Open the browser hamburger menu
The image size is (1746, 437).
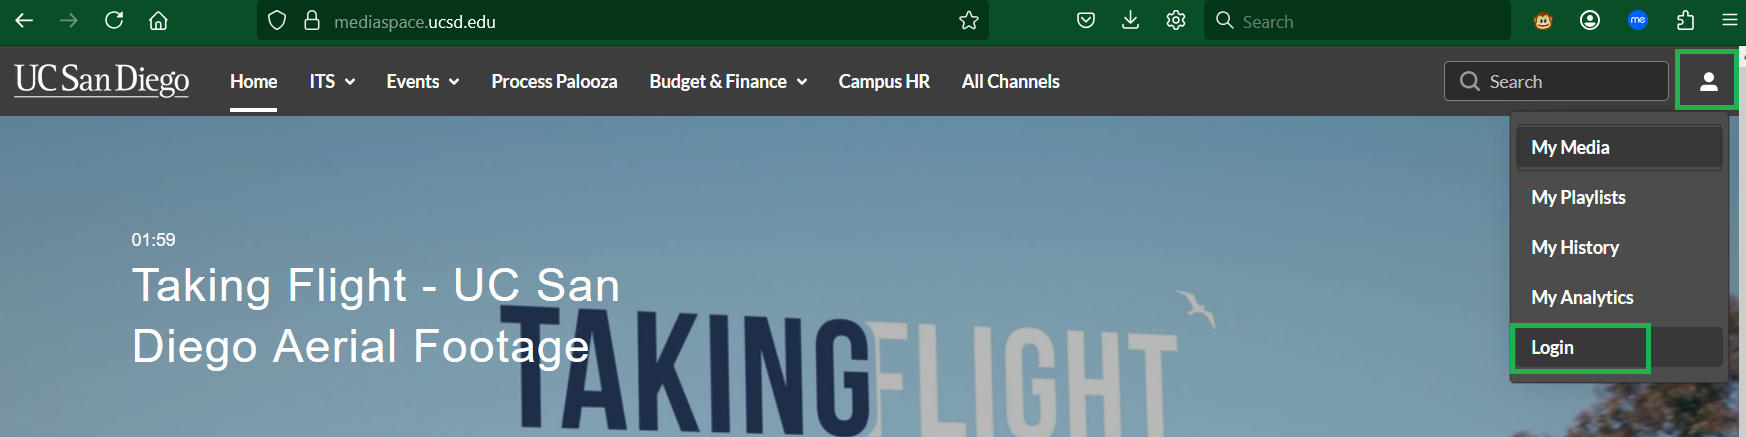pyautogui.click(x=1730, y=21)
